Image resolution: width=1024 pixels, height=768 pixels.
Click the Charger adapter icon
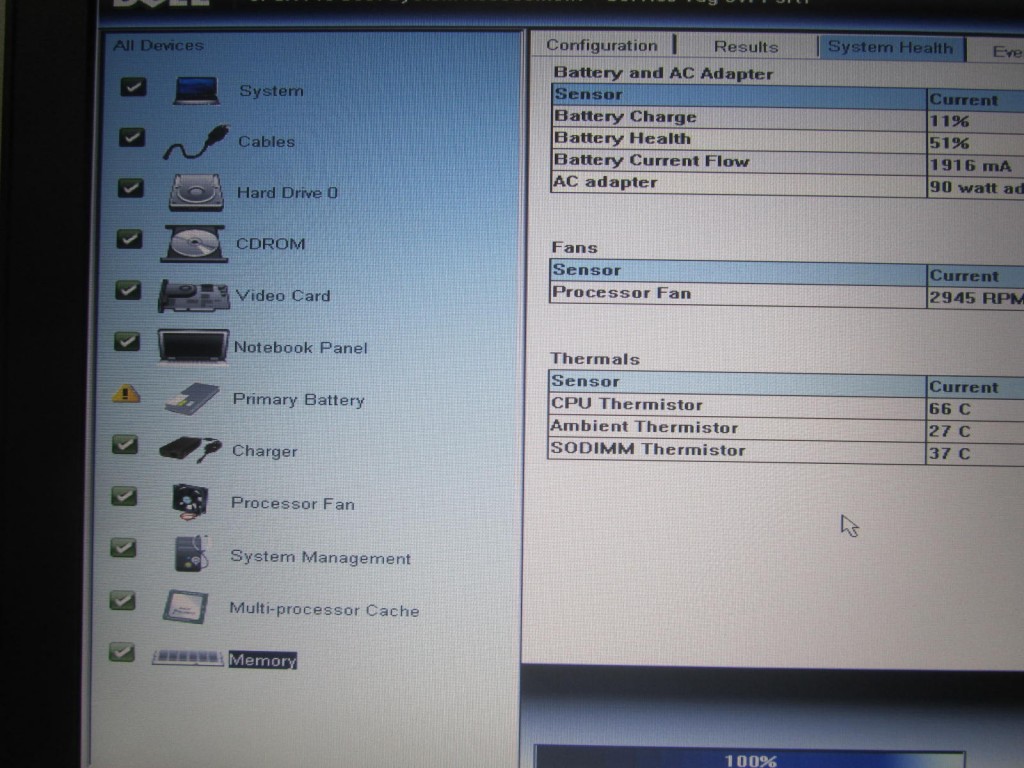[190, 450]
